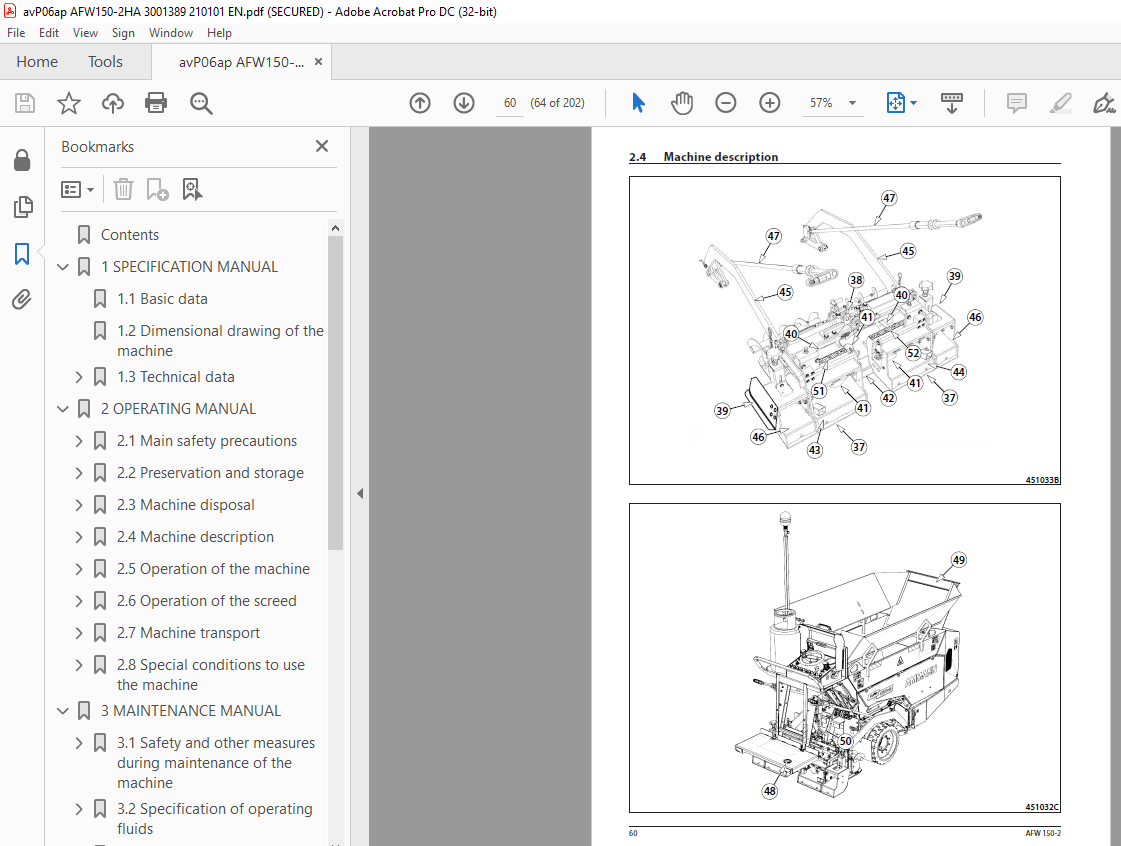Image resolution: width=1121 pixels, height=846 pixels.
Task: Open the Edit menu
Action: pos(49,33)
